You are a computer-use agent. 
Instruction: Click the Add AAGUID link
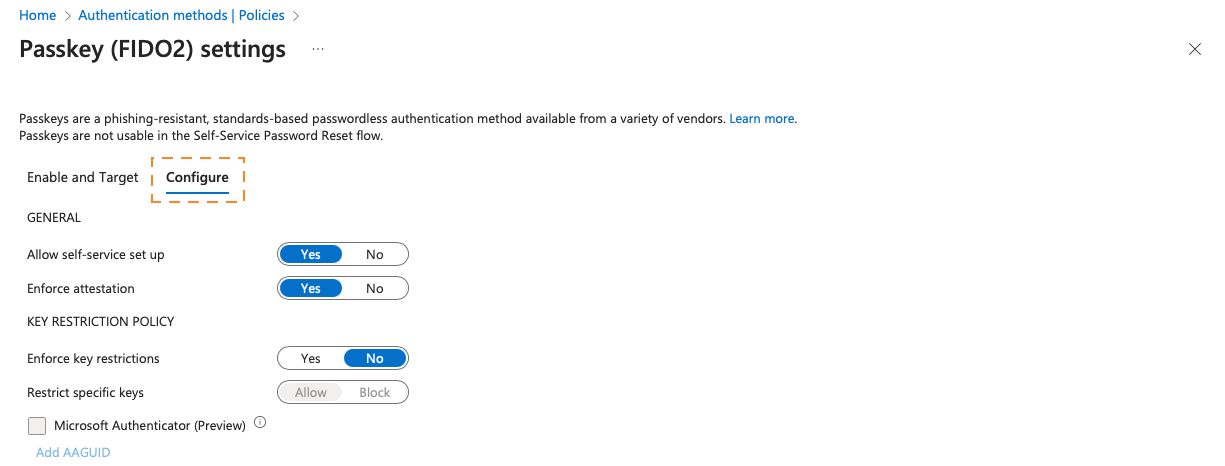point(73,452)
